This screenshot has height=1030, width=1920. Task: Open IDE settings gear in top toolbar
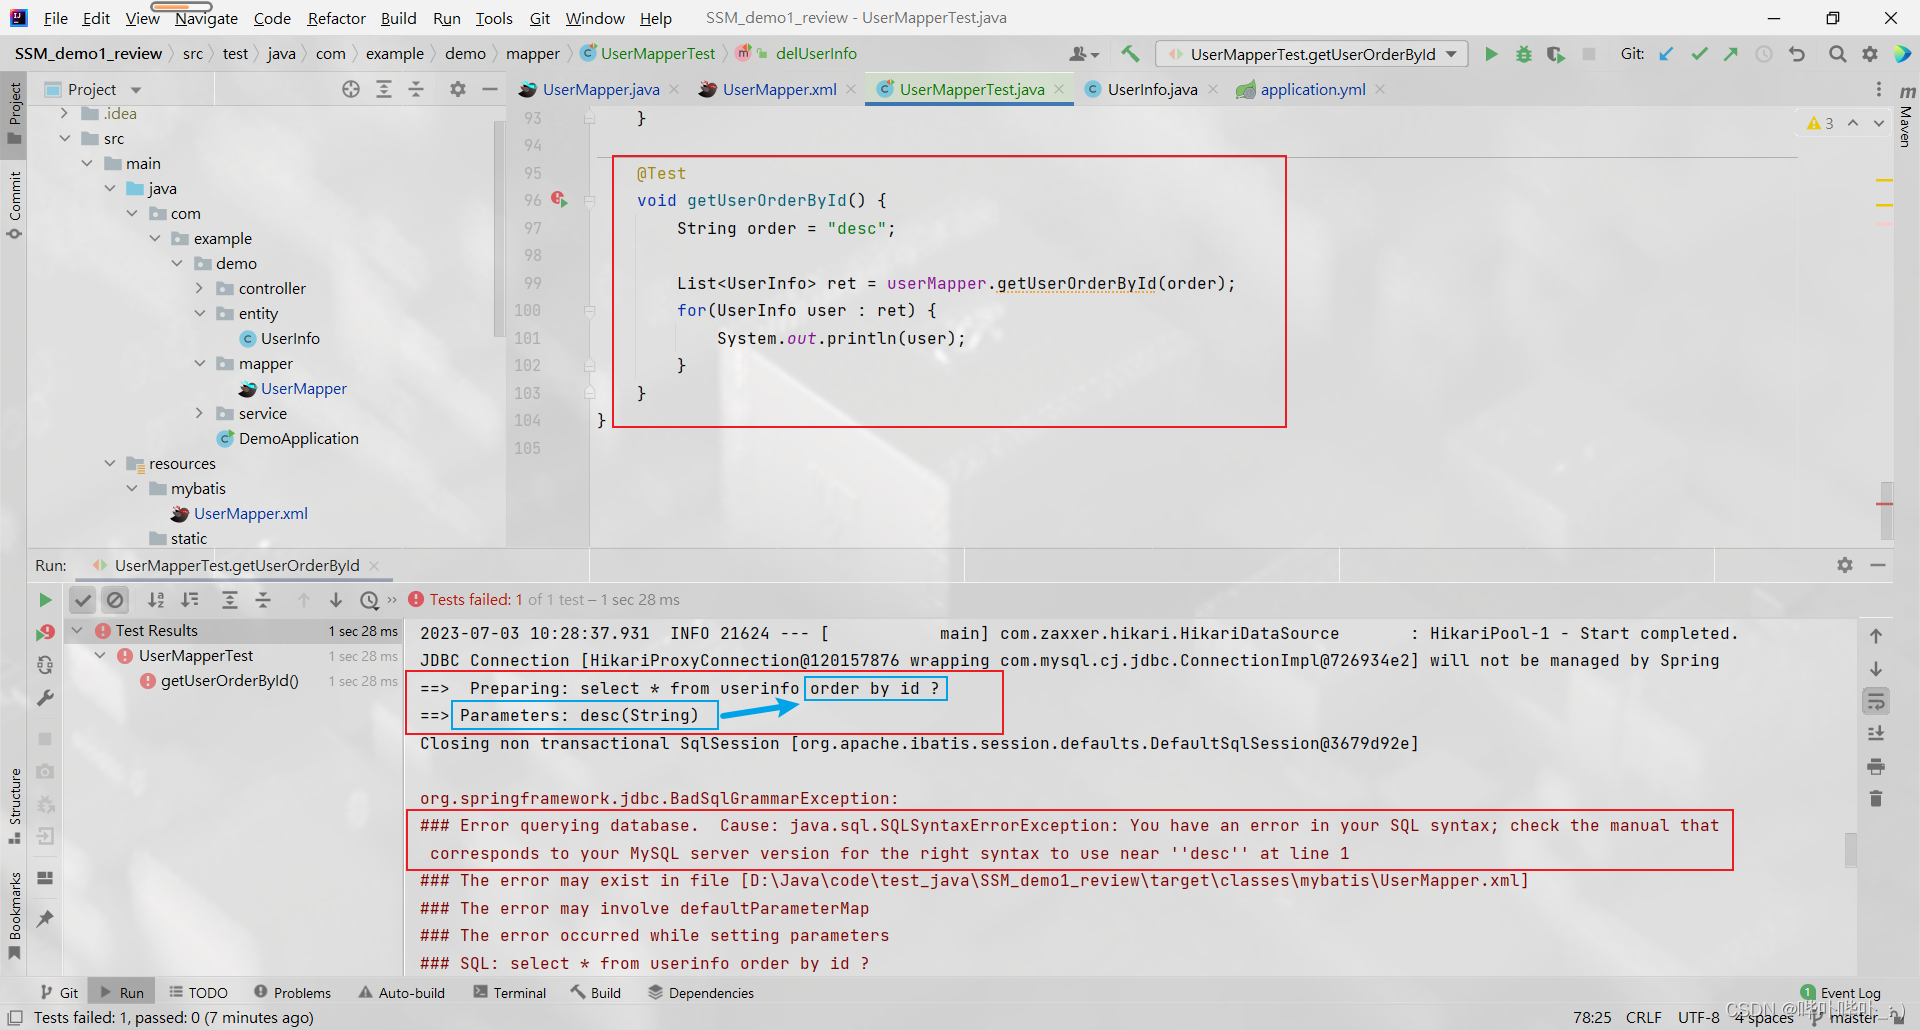(1869, 54)
